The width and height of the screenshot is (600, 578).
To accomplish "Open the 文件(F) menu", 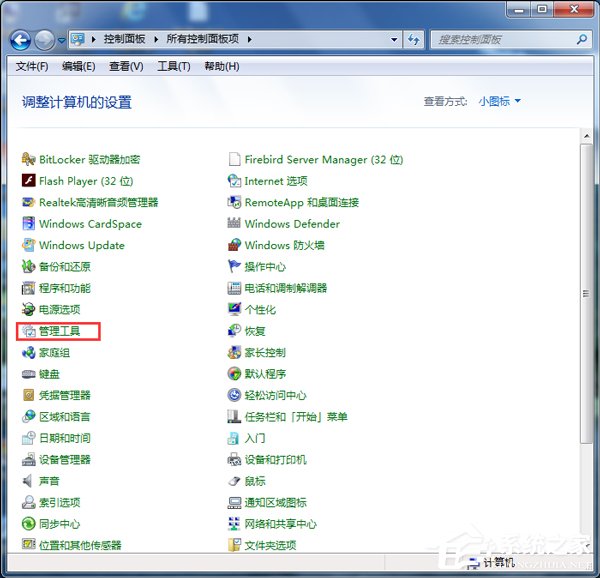I will [32, 66].
